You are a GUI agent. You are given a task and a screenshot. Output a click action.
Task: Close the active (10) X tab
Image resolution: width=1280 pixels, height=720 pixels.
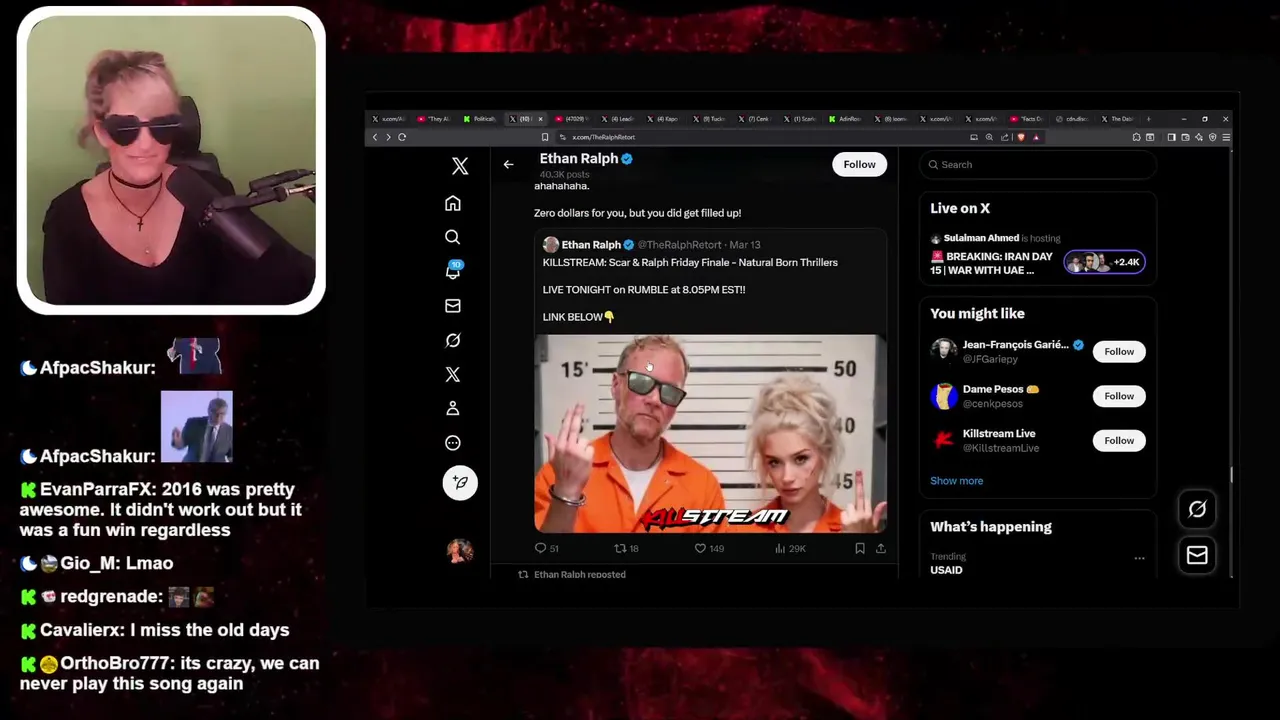541,119
